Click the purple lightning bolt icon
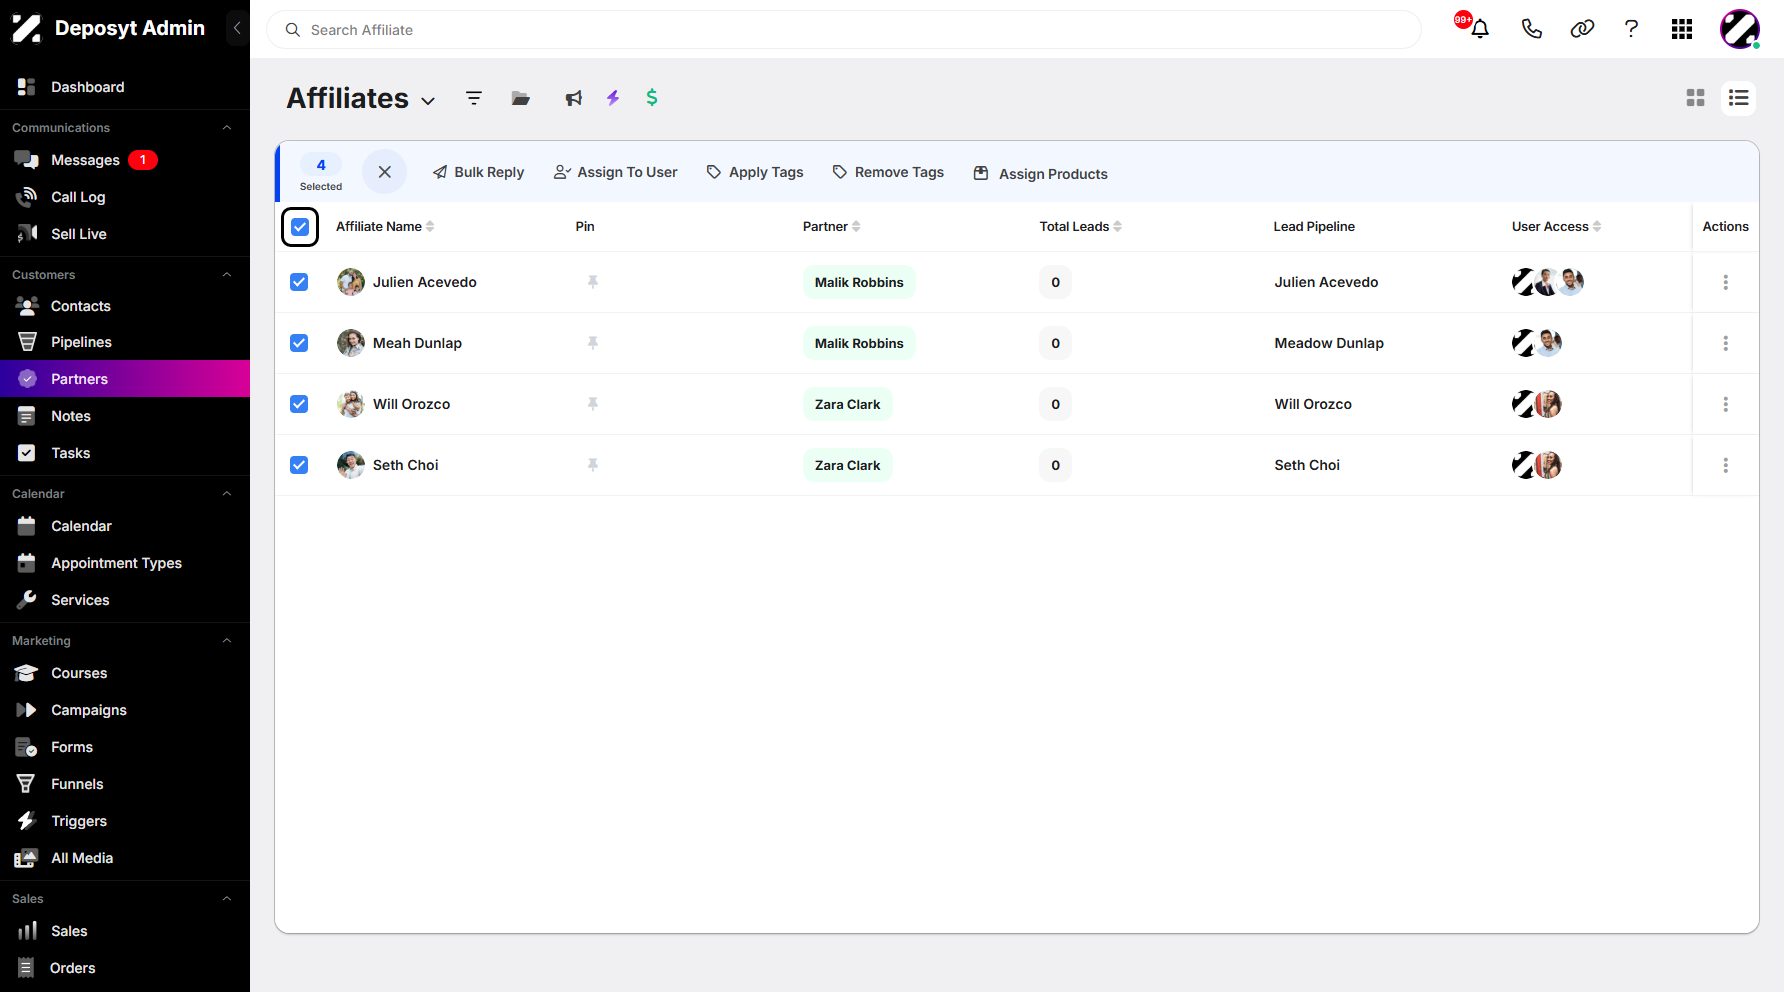 (x=613, y=98)
